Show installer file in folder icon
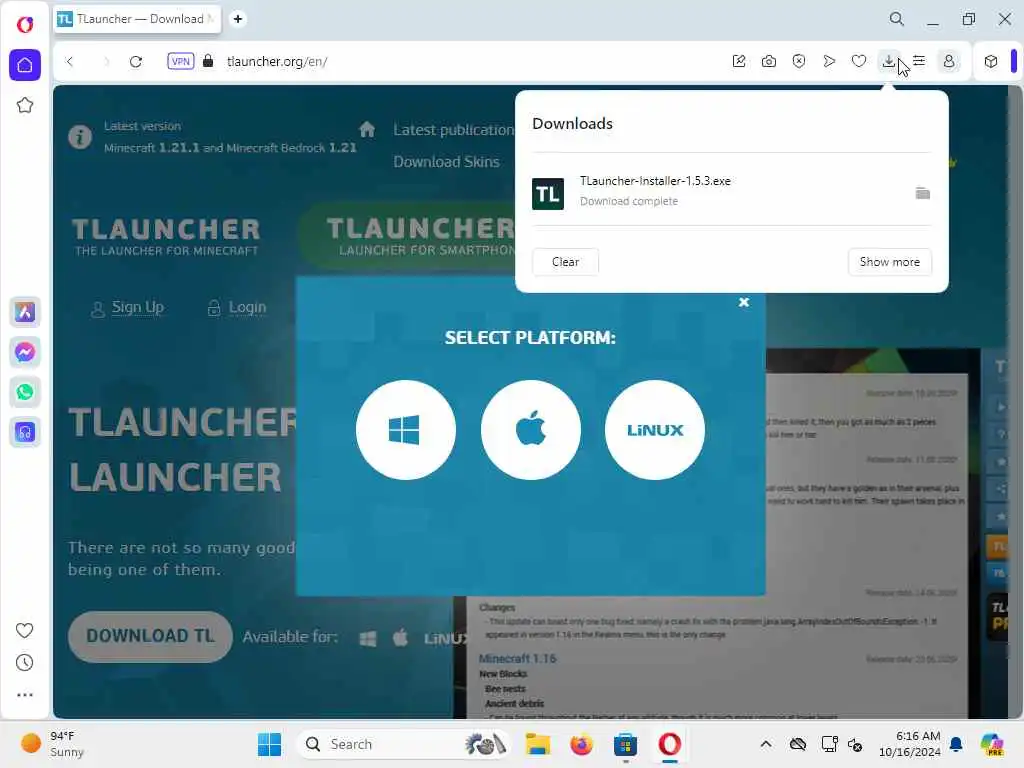Viewport: 1024px width, 768px height. [x=922, y=193]
